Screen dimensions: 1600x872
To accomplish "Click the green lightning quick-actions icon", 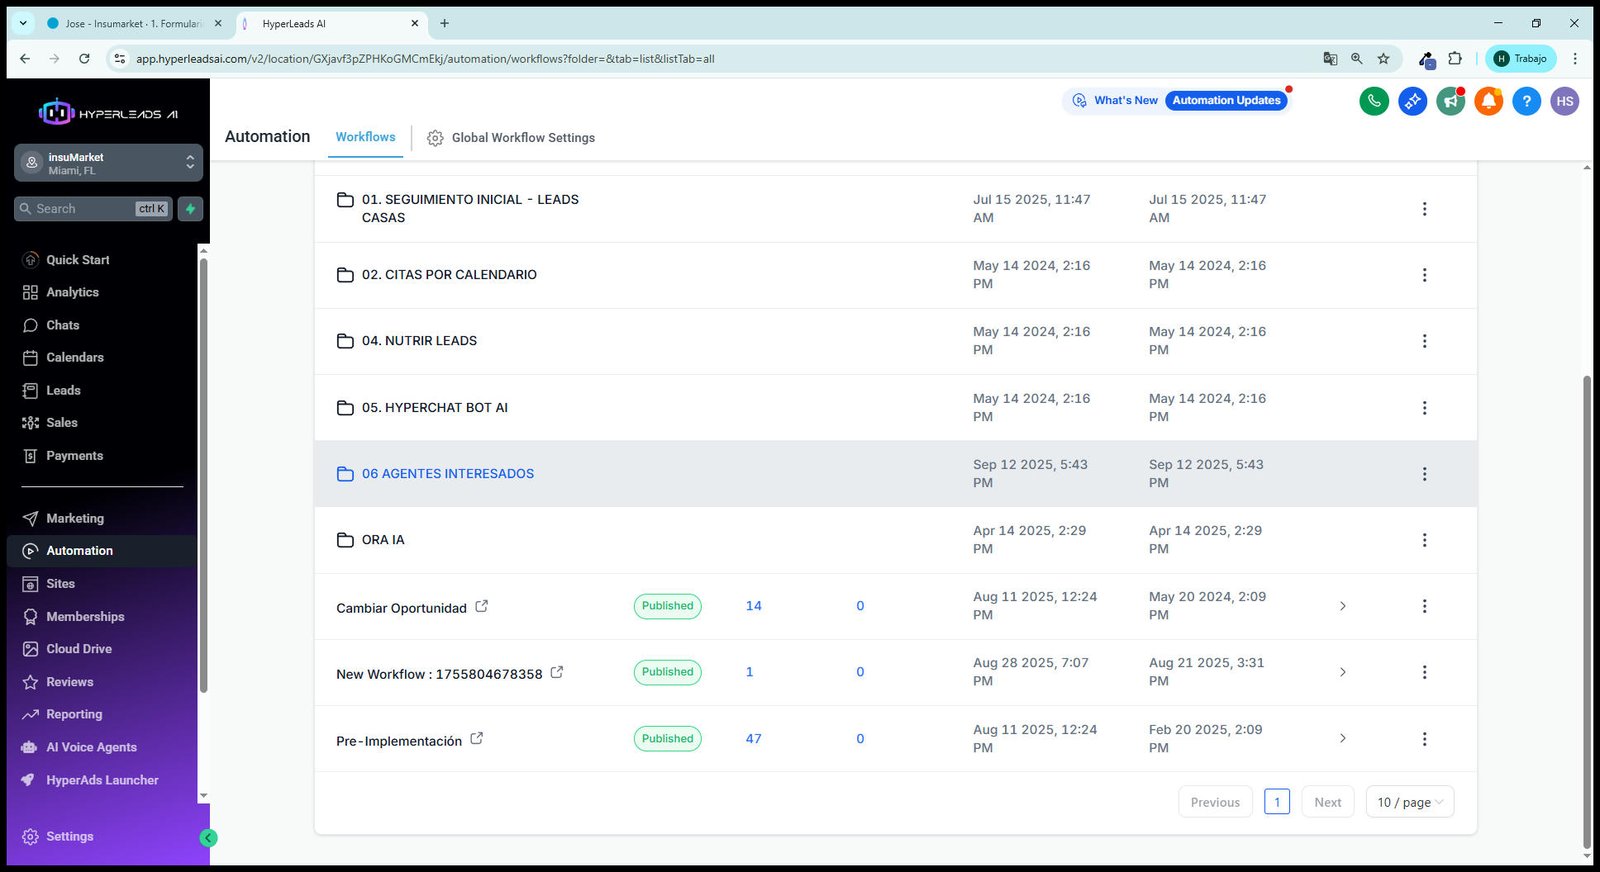I will pyautogui.click(x=190, y=208).
